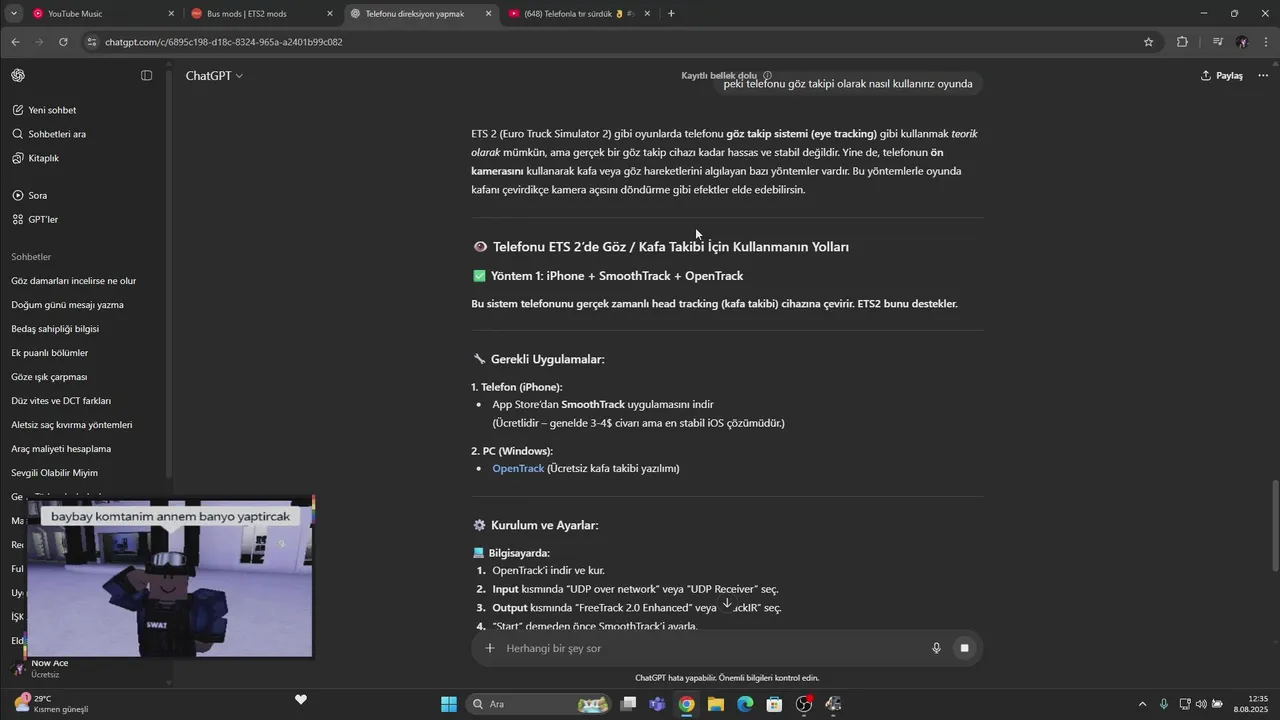Open chat 'Düz vites ve DCT farkları'
This screenshot has width=1280, height=720.
(x=61, y=401)
